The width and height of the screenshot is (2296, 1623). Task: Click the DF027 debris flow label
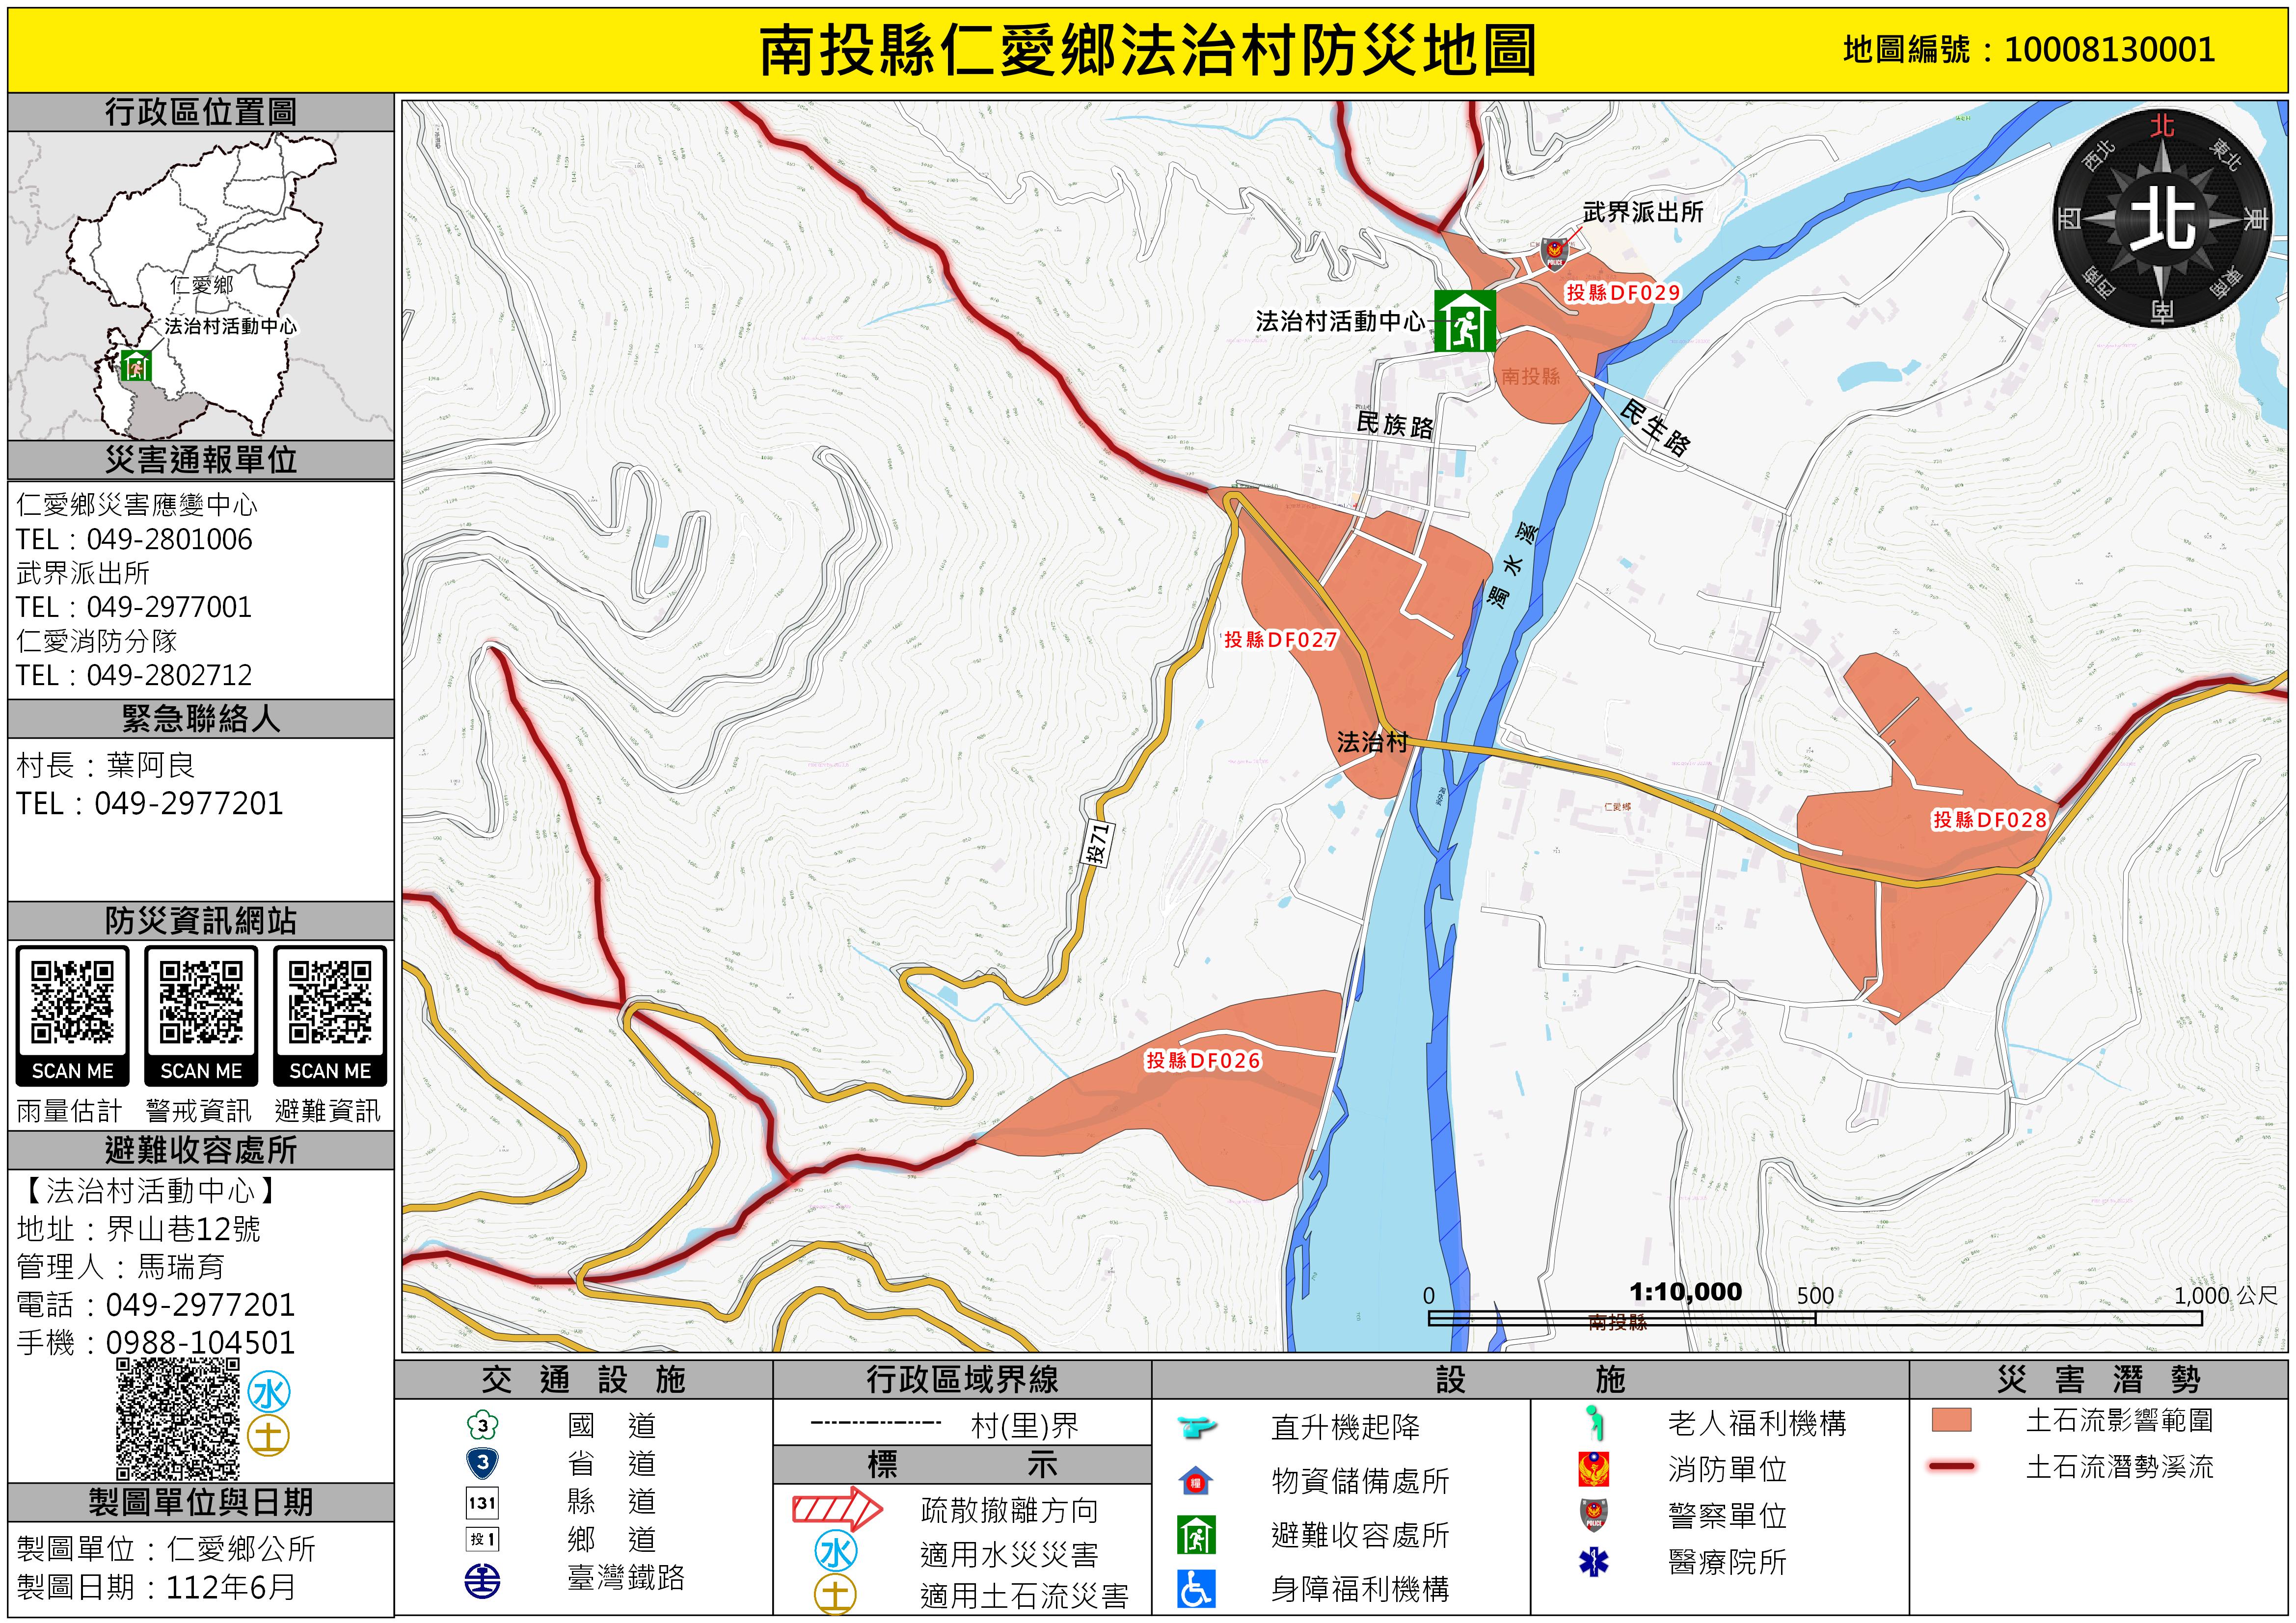[1280, 640]
